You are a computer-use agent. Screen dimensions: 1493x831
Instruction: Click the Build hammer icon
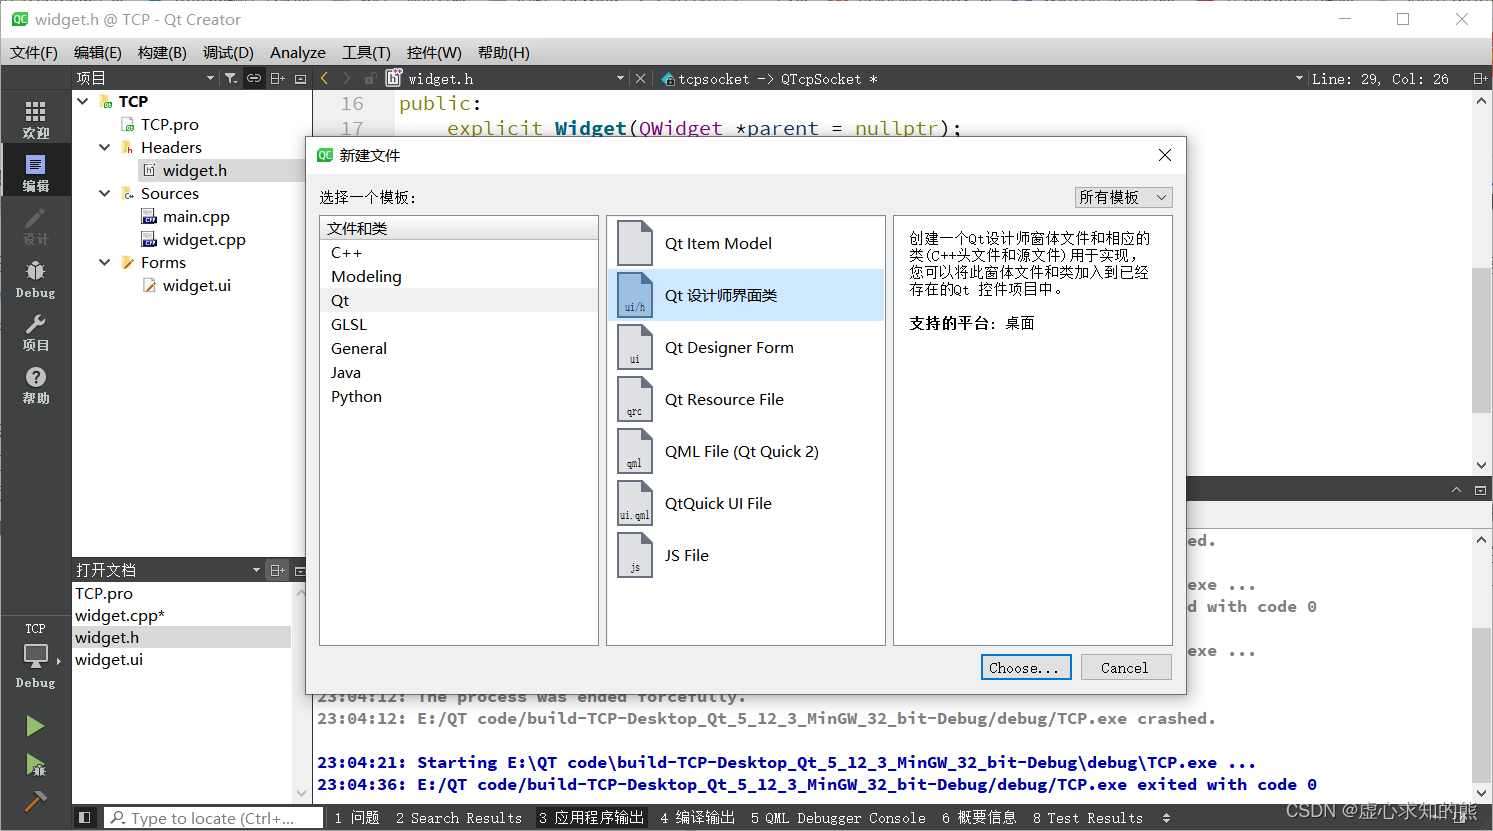coord(35,801)
